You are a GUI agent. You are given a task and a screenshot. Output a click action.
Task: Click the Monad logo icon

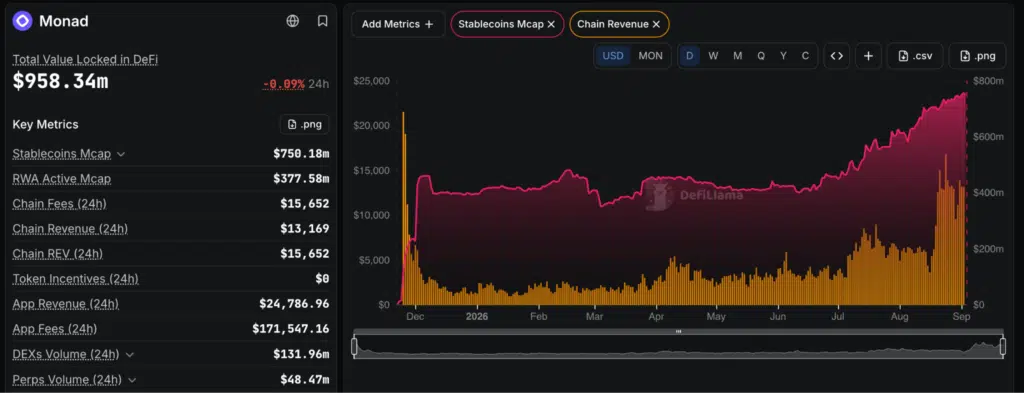pyautogui.click(x=22, y=21)
